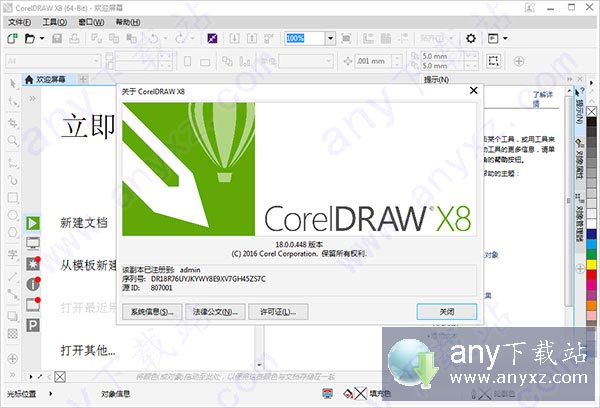This screenshot has width=600, height=408.
Task: Click the nudge distance .001 mm field
Action: point(373,61)
